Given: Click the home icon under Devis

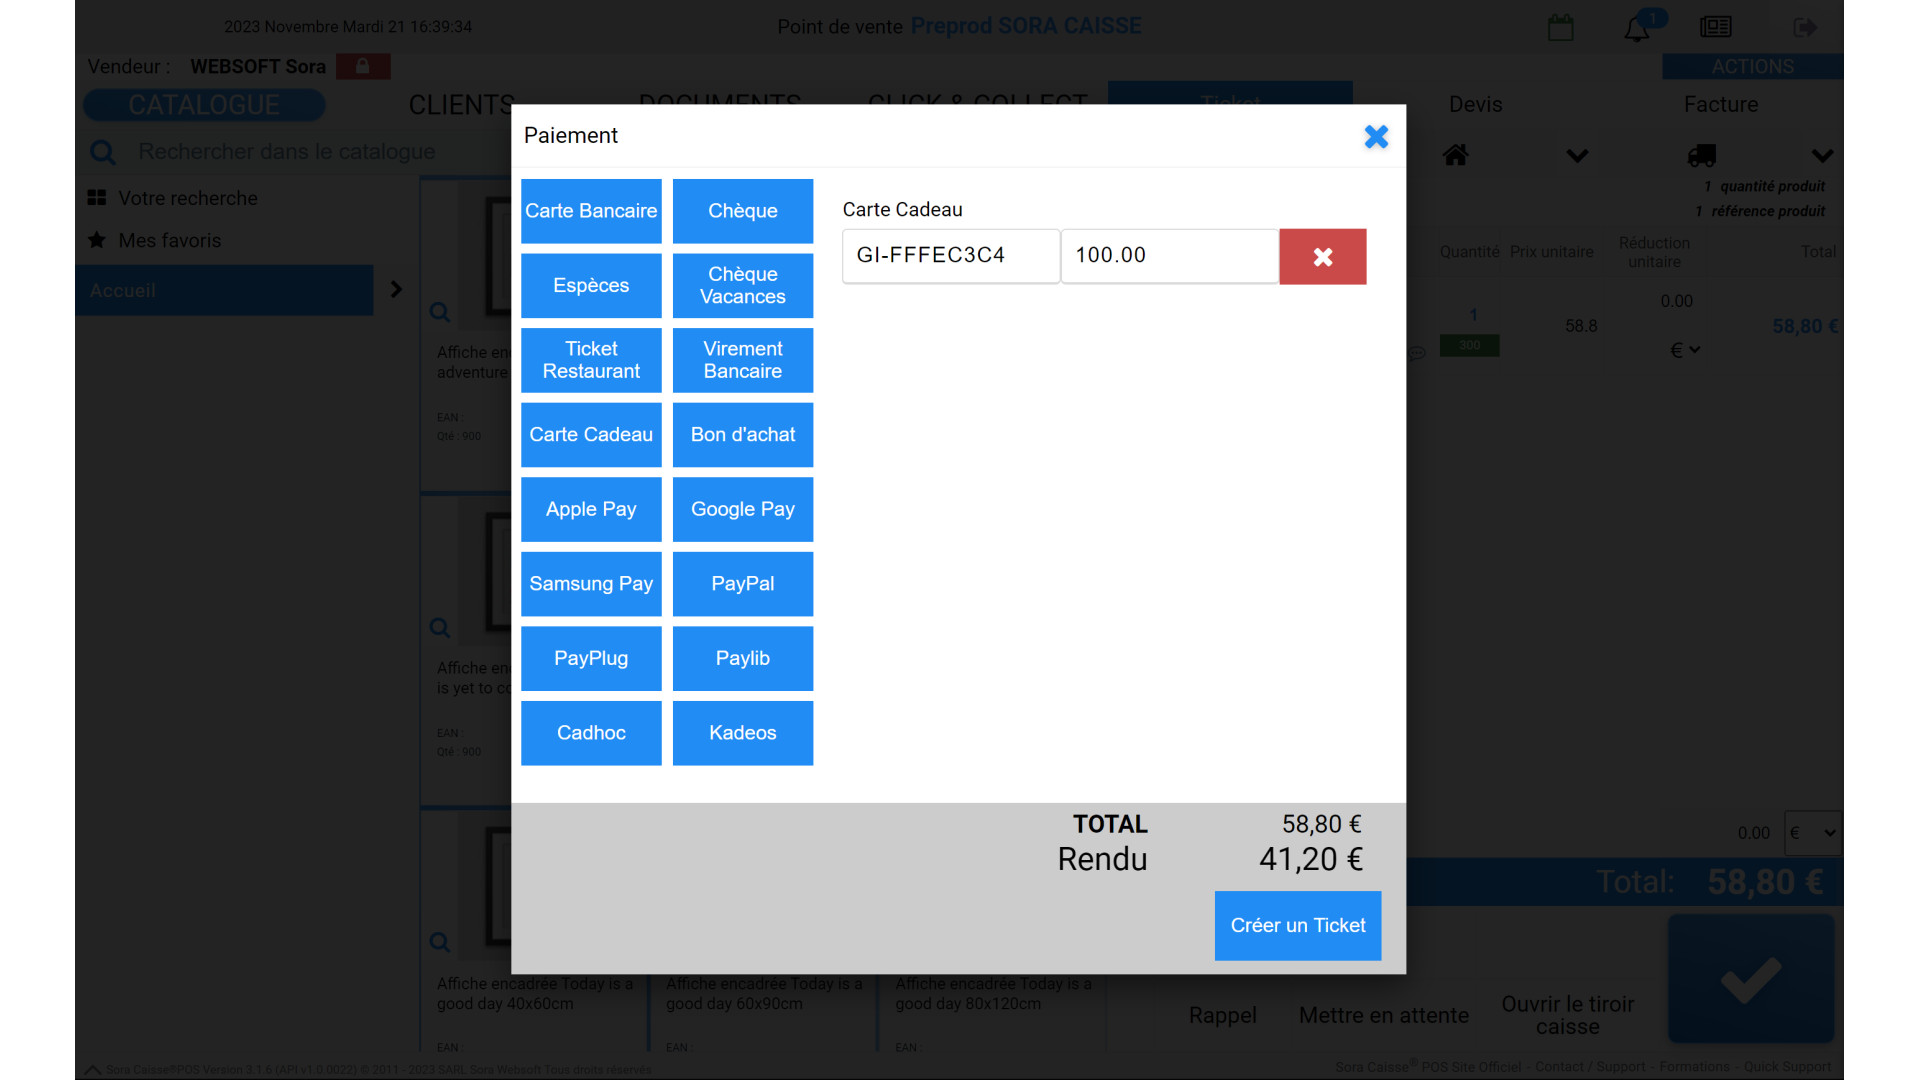Looking at the screenshot, I should point(1455,155).
